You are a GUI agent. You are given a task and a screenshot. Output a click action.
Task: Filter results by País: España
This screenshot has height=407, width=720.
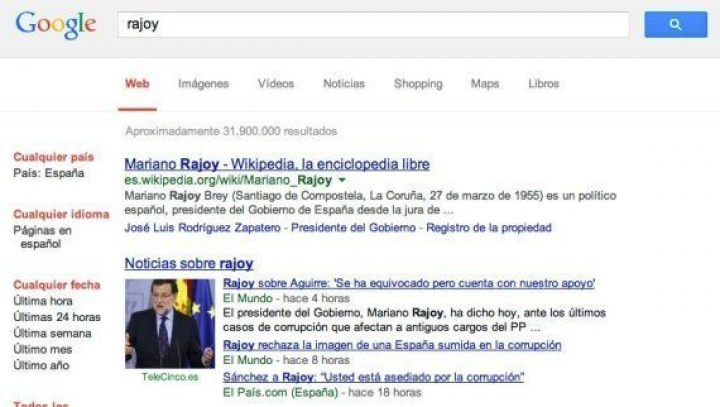pyautogui.click(x=49, y=173)
